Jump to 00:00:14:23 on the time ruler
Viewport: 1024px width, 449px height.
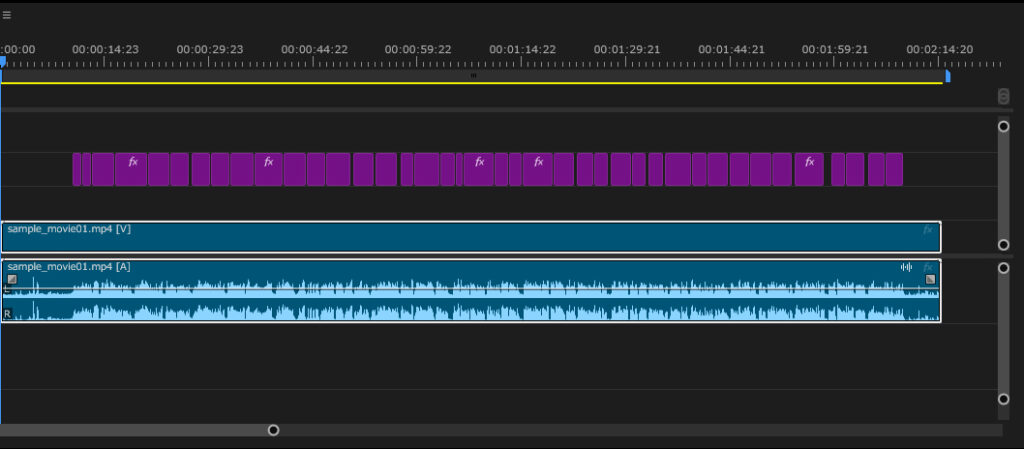click(x=105, y=50)
